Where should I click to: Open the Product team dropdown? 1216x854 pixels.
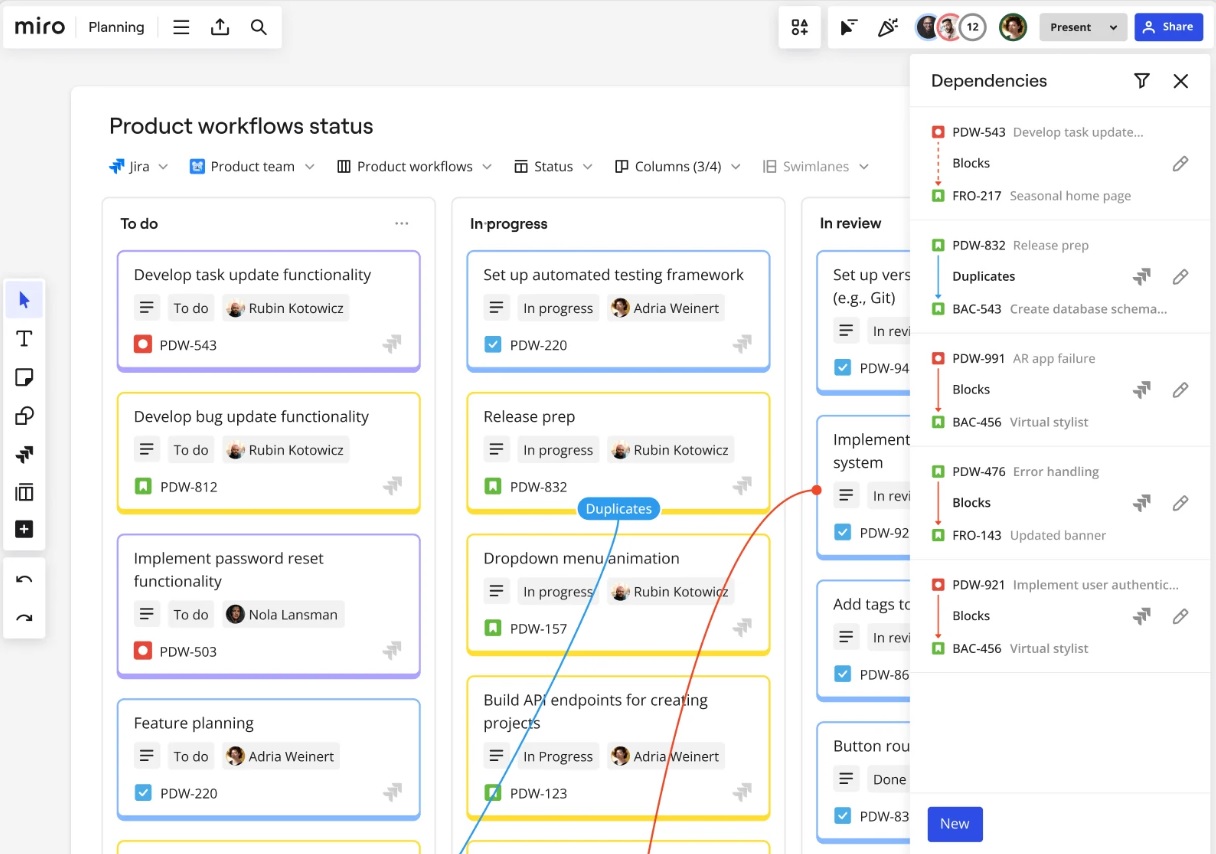click(x=252, y=167)
